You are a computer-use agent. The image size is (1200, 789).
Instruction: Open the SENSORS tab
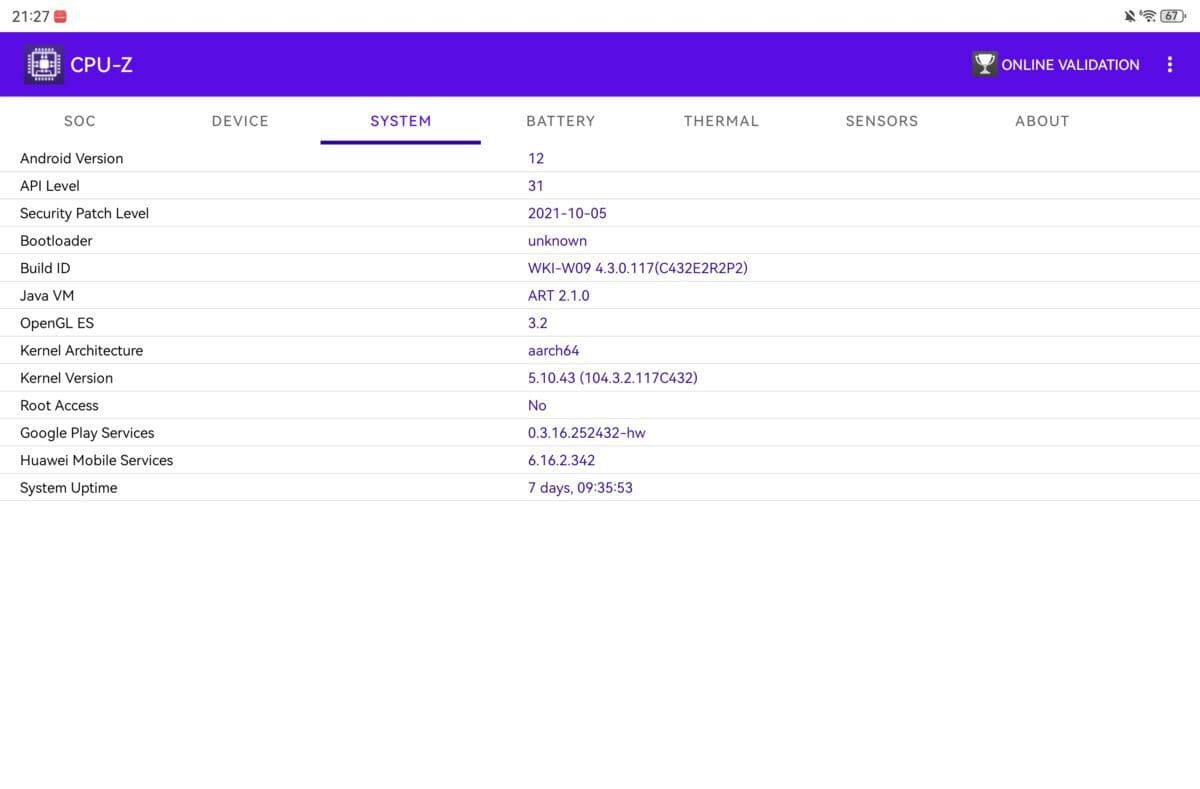click(881, 121)
